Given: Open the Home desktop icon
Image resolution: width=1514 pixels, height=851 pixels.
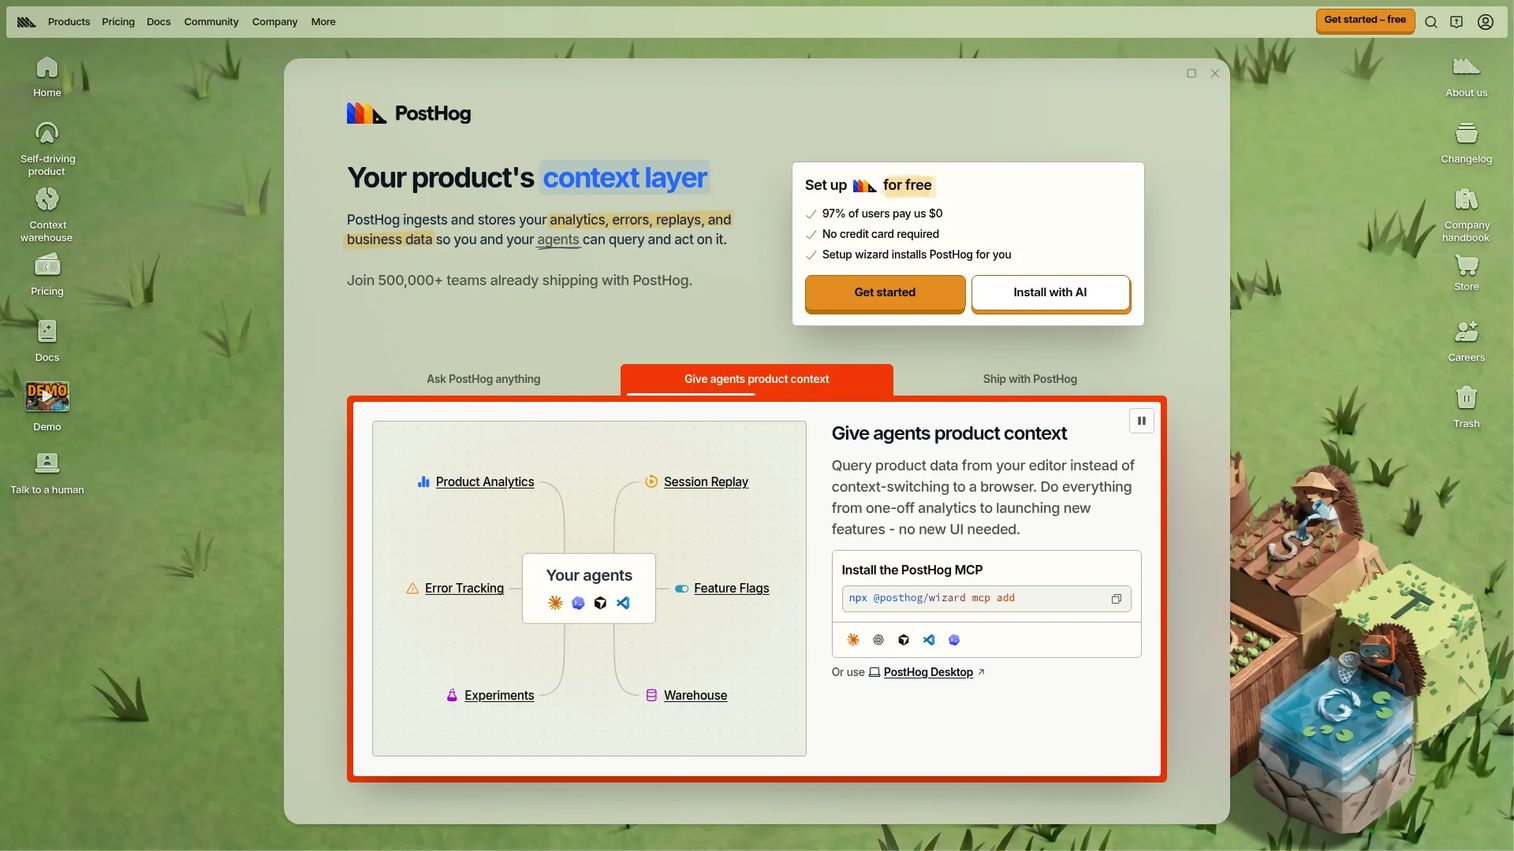Looking at the screenshot, I should [x=47, y=77].
